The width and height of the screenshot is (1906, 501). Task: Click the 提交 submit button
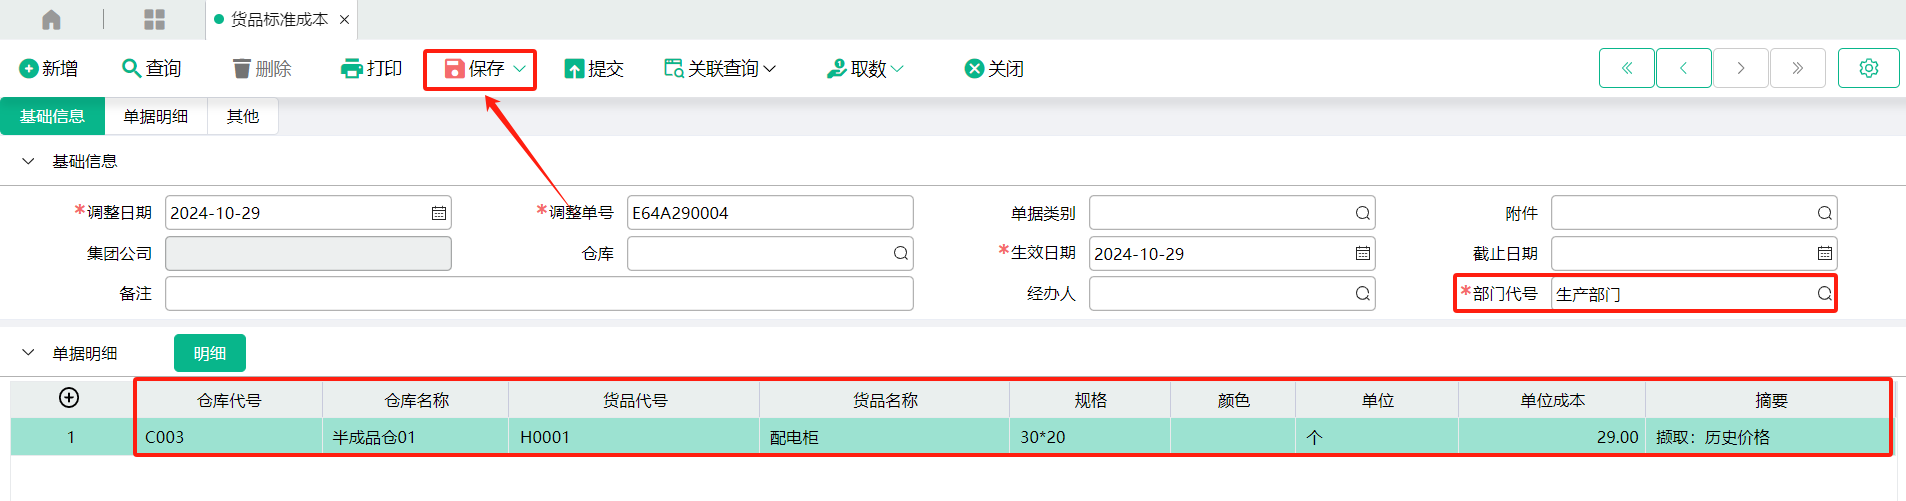594,68
